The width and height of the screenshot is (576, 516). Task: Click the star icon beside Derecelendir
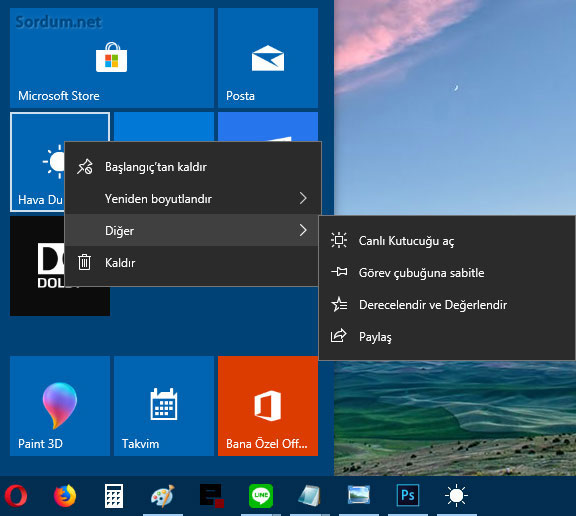click(339, 304)
